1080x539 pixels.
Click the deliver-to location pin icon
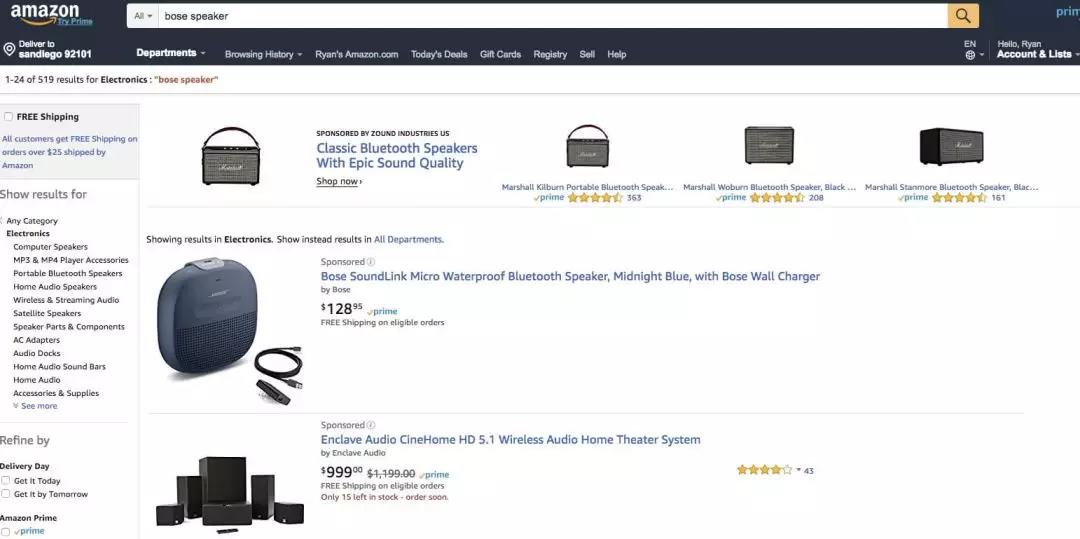pos(9,49)
